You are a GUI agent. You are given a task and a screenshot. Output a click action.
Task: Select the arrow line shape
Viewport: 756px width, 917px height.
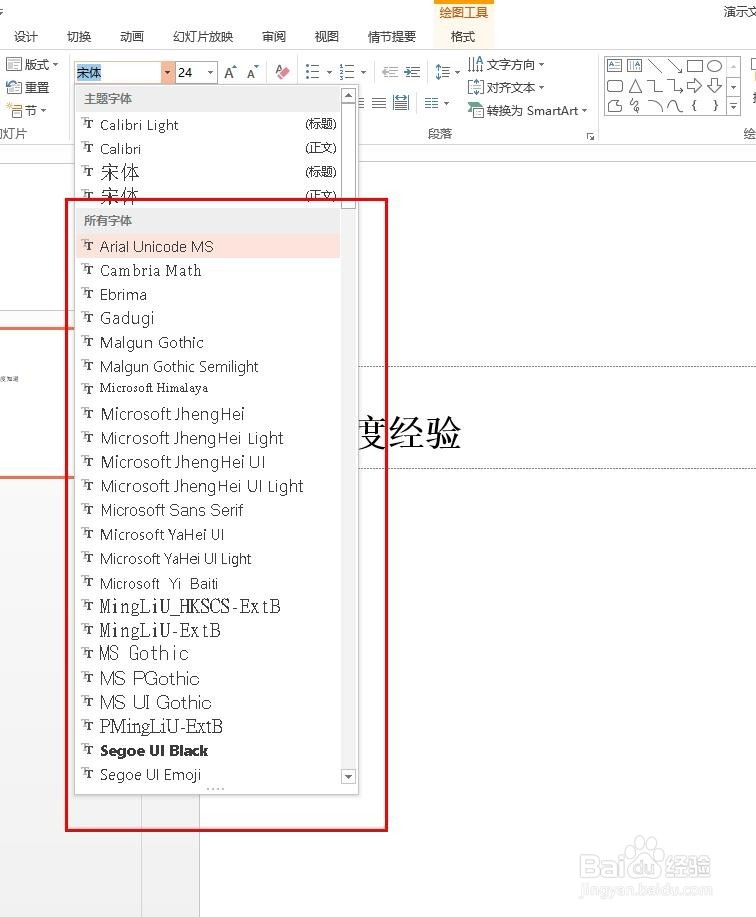tap(675, 66)
